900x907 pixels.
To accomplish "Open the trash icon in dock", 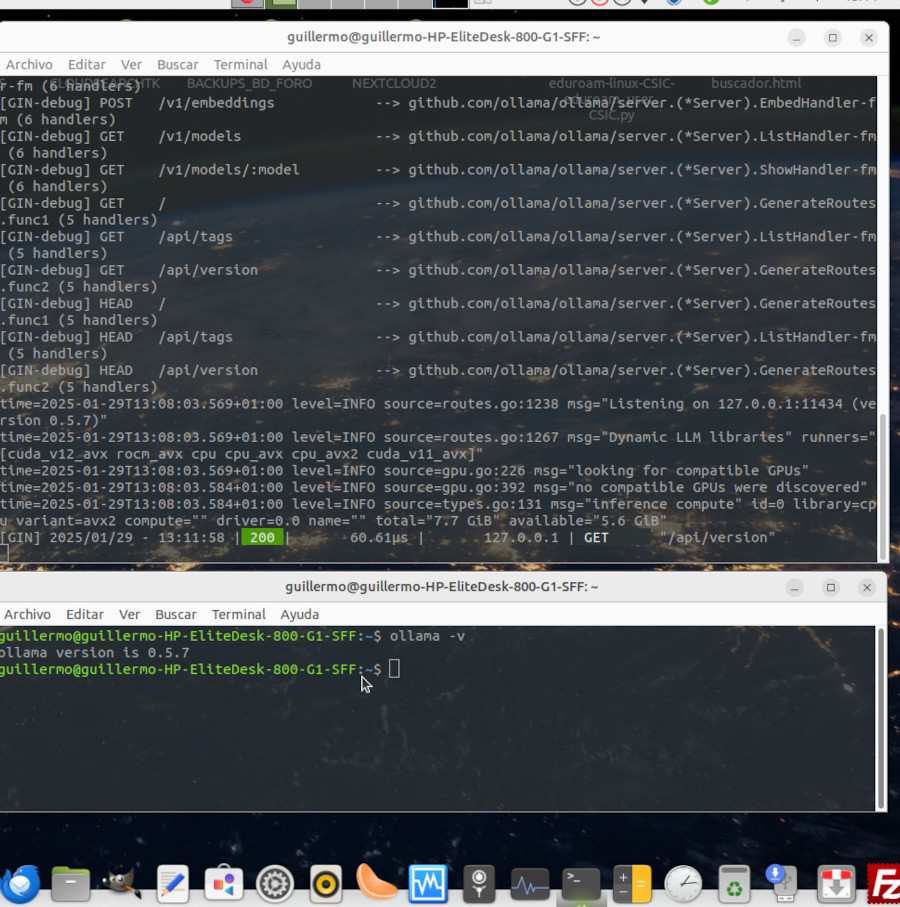I will (x=734, y=884).
